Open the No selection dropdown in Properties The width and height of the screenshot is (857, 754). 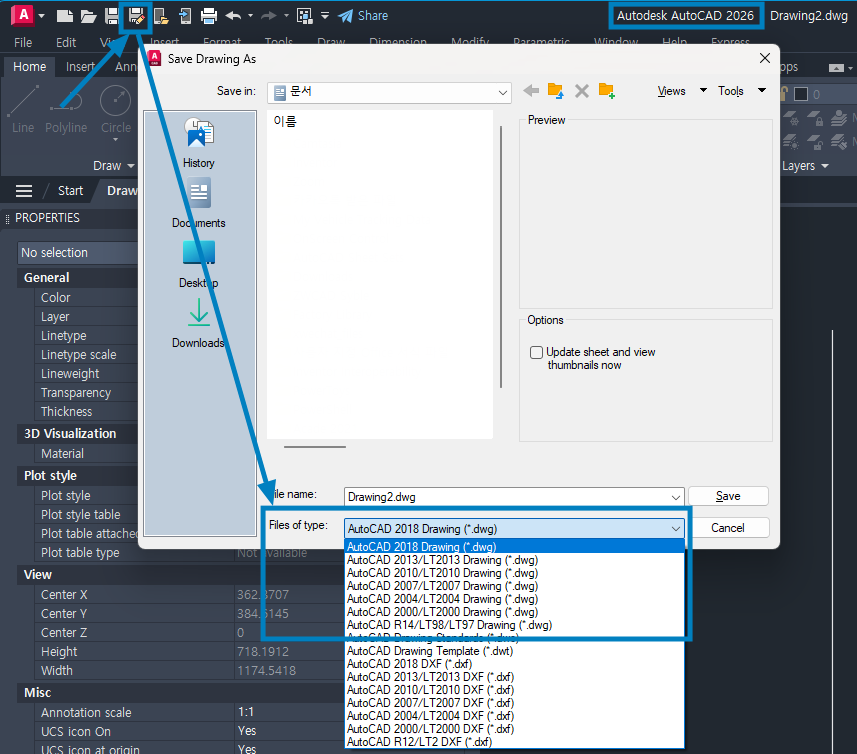[x=78, y=252]
